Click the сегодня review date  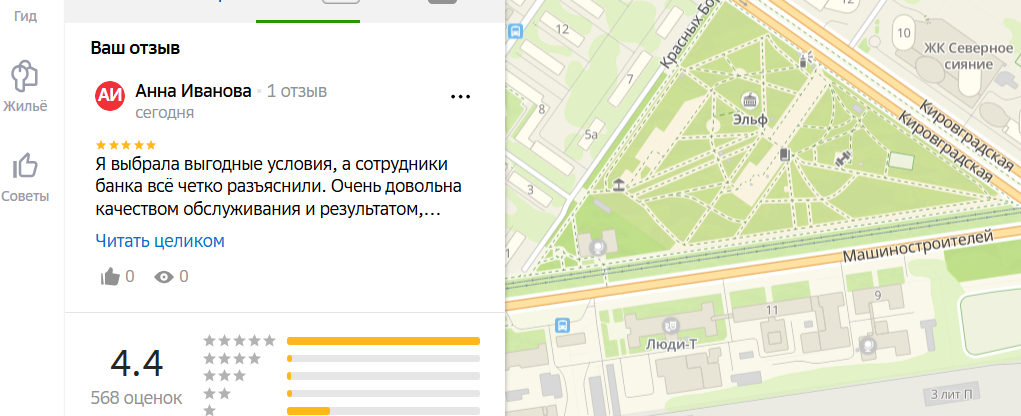[x=165, y=113]
